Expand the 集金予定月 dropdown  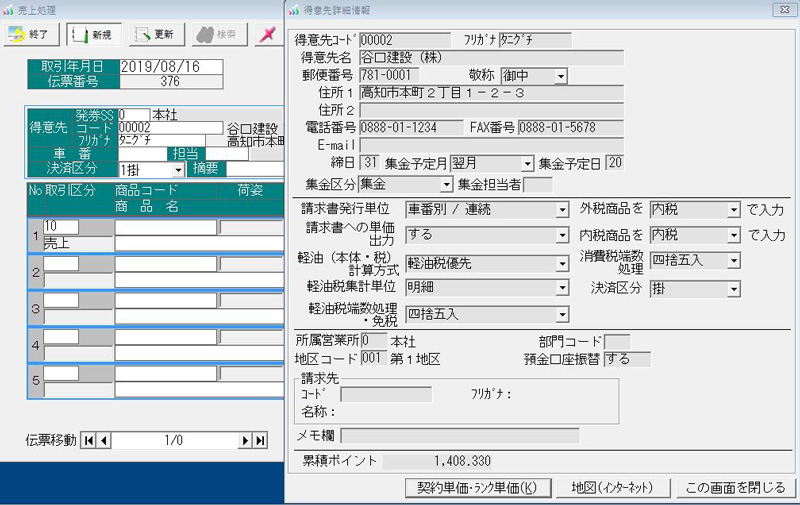(527, 163)
